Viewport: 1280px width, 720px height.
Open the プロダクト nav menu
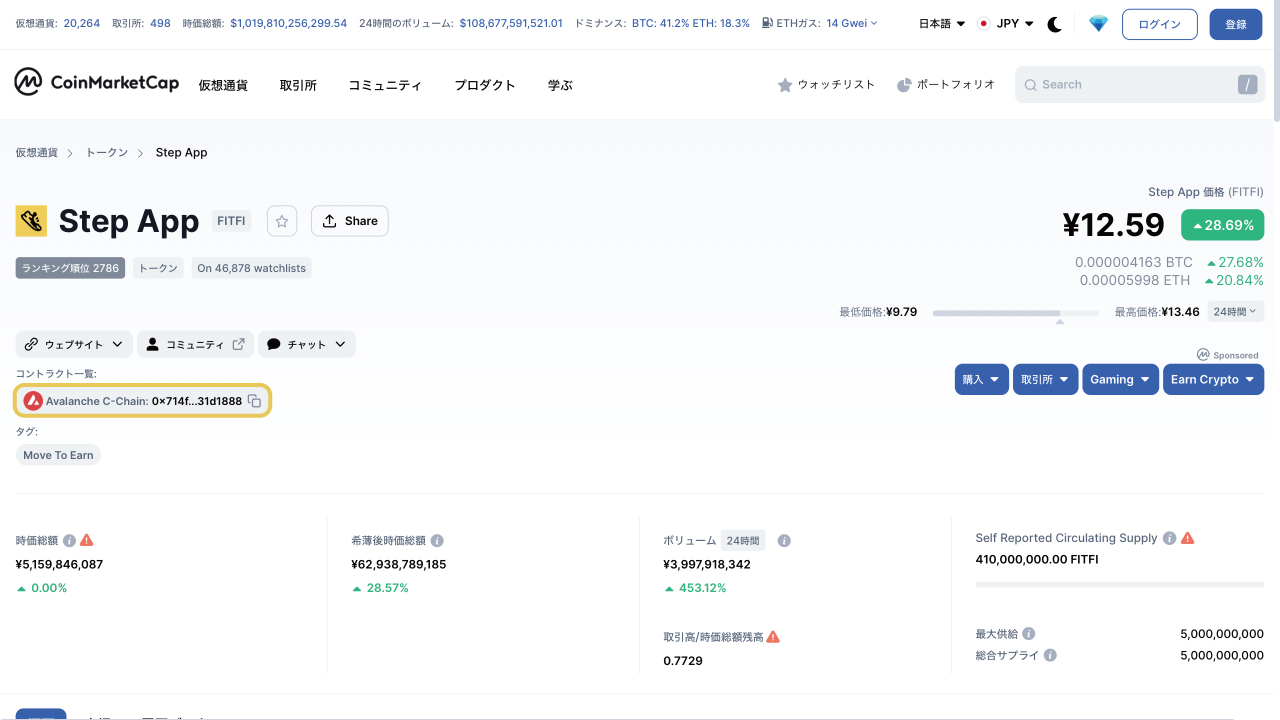(485, 85)
